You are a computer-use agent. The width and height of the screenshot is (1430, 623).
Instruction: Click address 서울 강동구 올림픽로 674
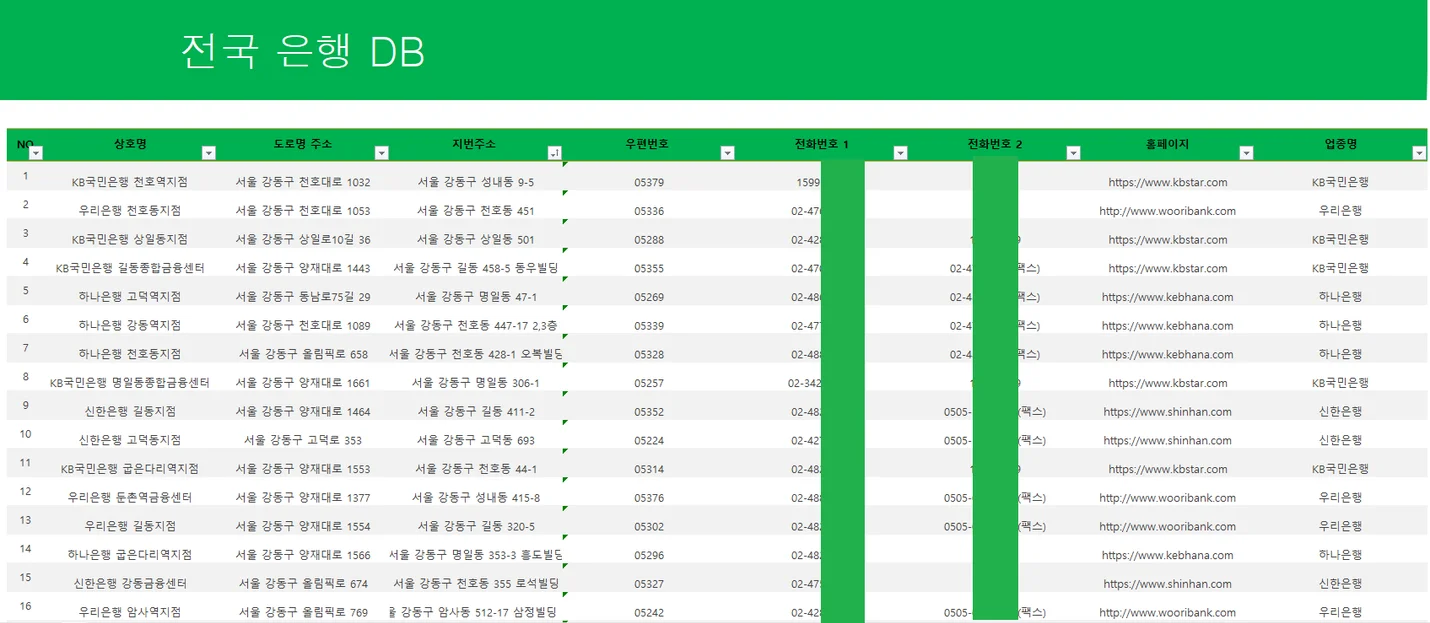(303, 584)
